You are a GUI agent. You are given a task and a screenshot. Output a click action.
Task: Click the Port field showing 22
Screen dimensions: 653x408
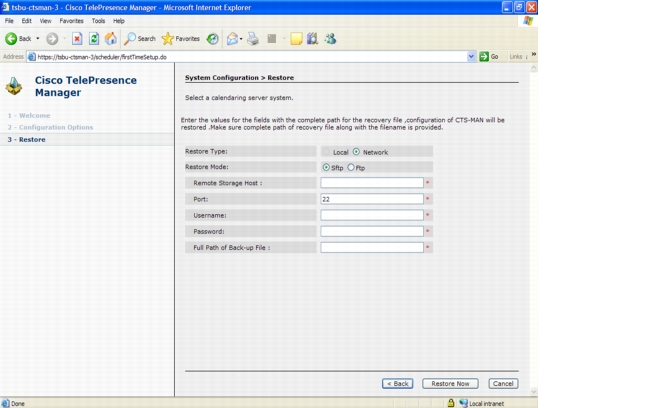point(372,199)
